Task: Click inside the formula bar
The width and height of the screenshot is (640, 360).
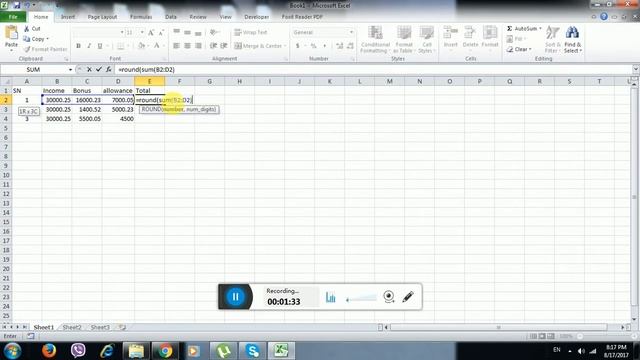Action: pos(373,70)
